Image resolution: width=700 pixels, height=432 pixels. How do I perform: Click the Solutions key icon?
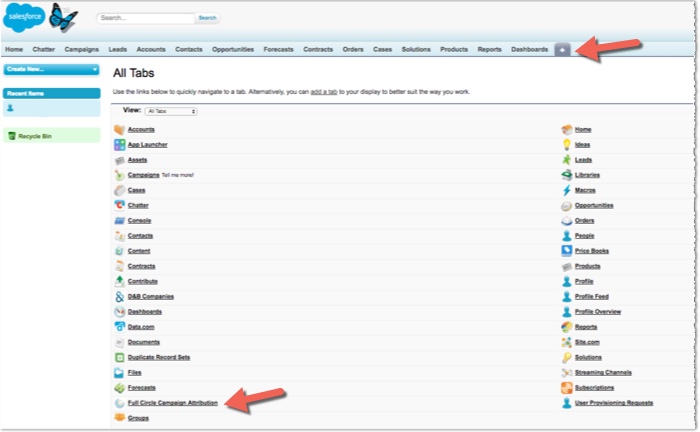(566, 357)
